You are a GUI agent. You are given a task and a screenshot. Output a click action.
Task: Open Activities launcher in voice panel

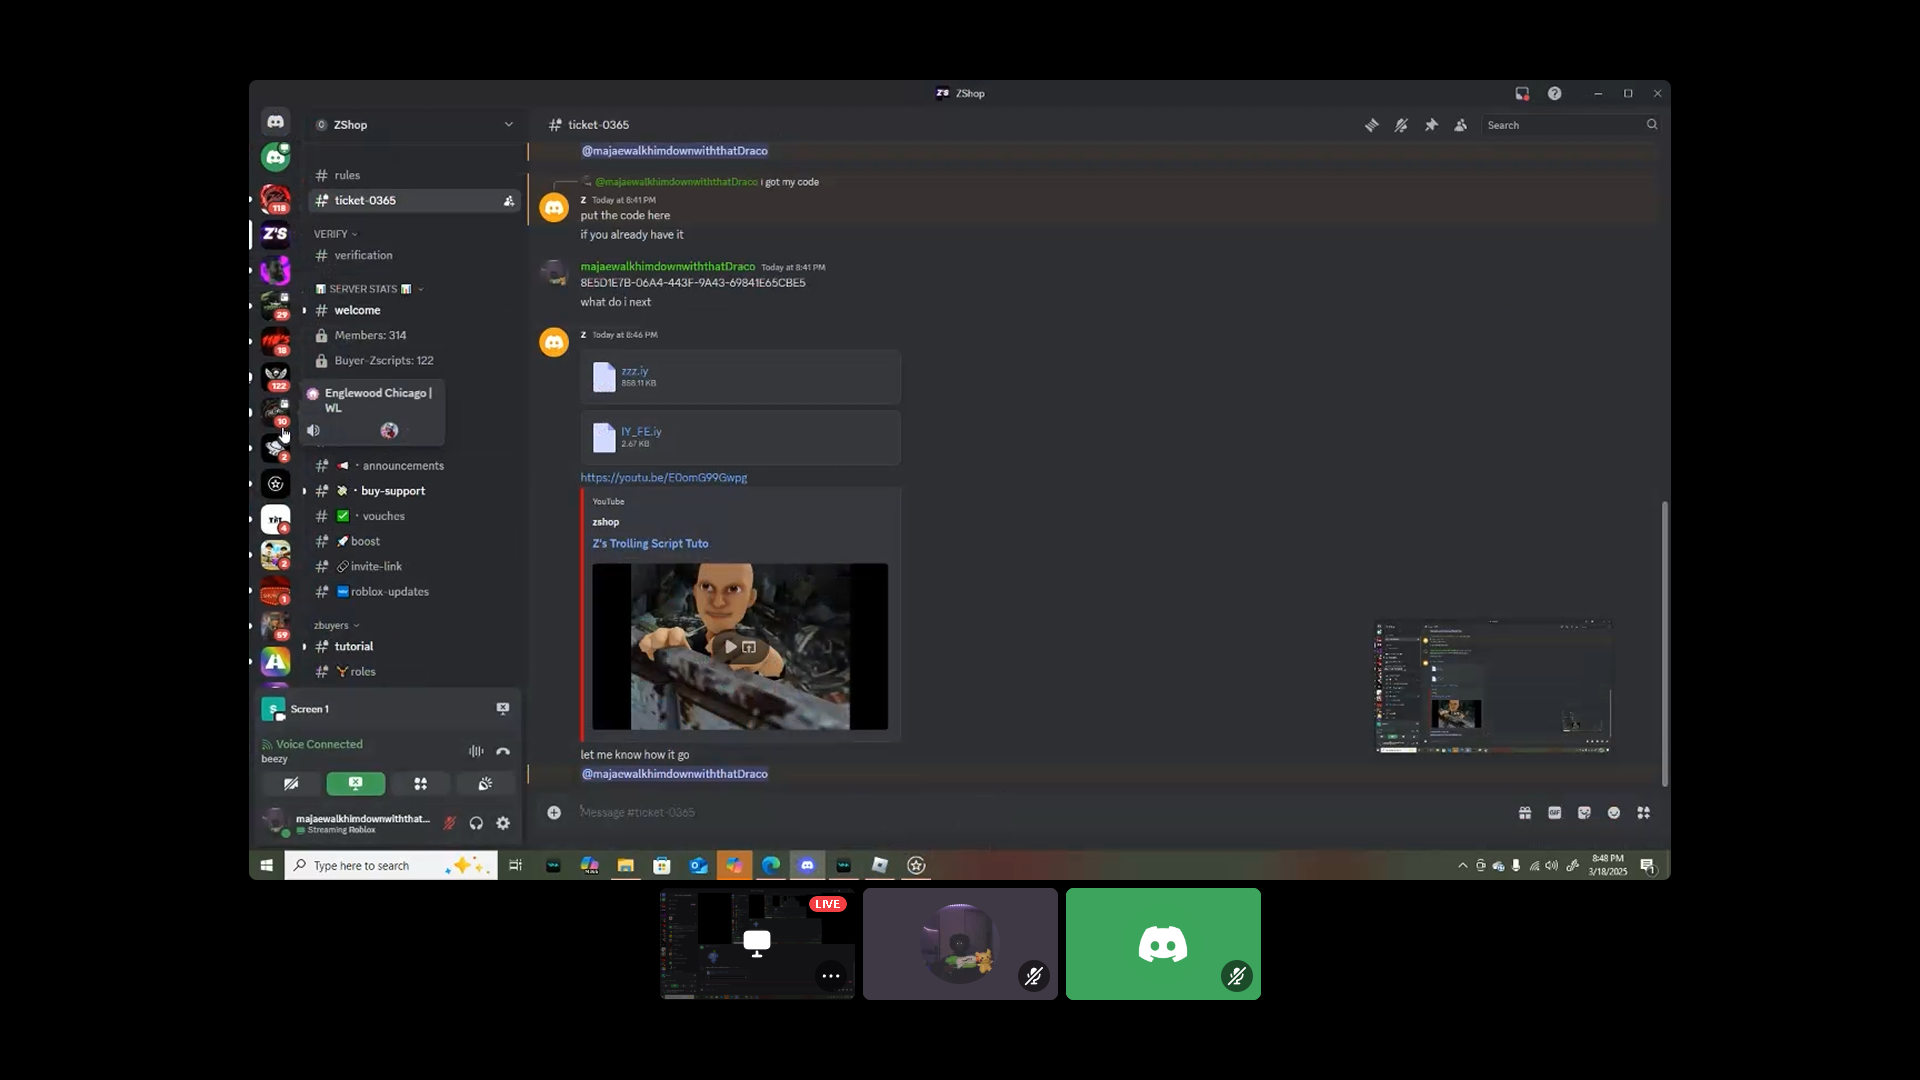tap(420, 784)
